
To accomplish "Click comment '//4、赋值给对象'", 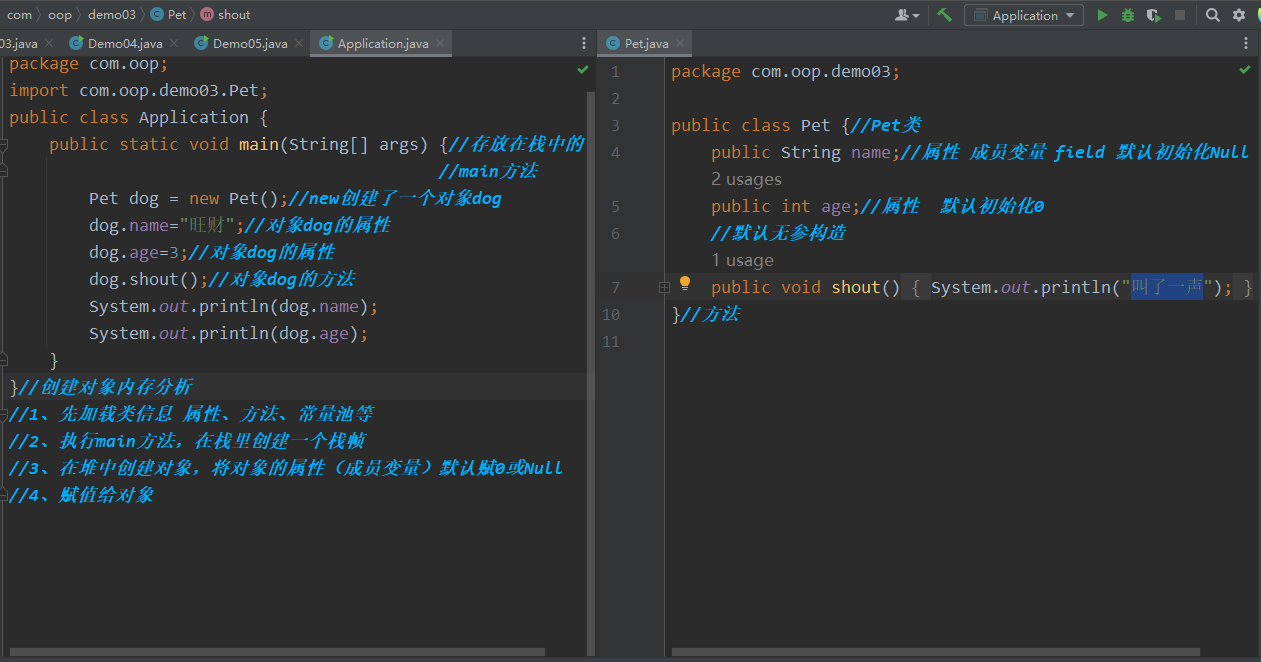I will pyautogui.click(x=80, y=495).
